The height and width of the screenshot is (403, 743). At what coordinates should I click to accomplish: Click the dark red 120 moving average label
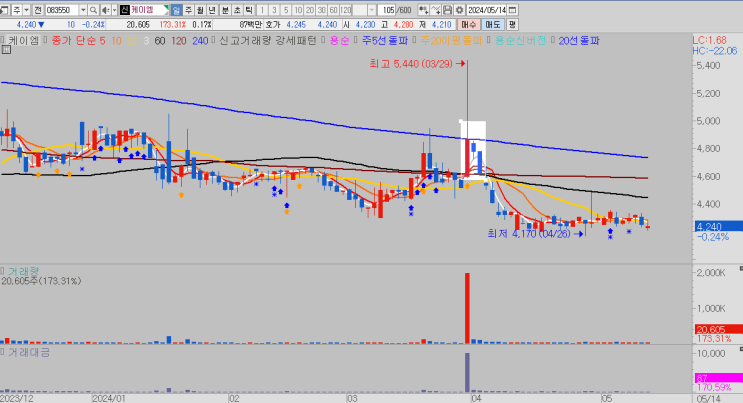click(x=179, y=41)
